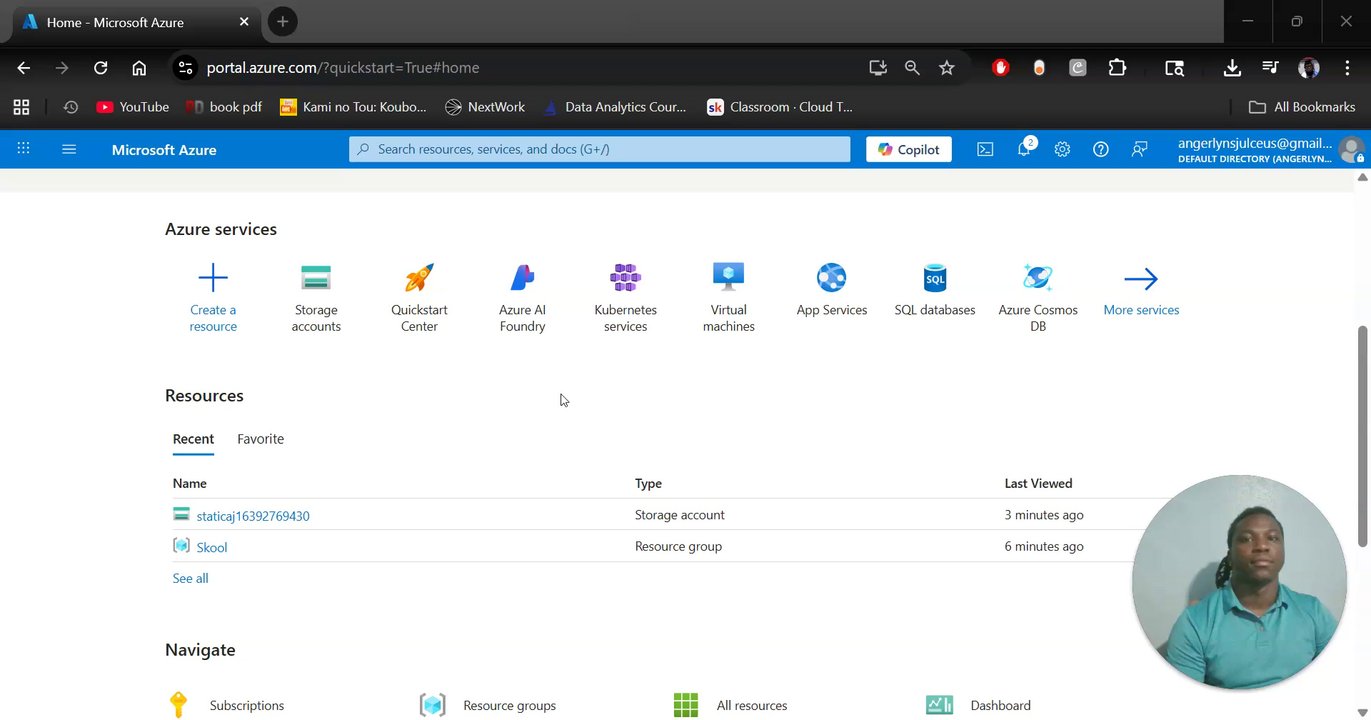This screenshot has height=720, width=1371.
Task: Open the Skool resource group
Action: pos(212,547)
